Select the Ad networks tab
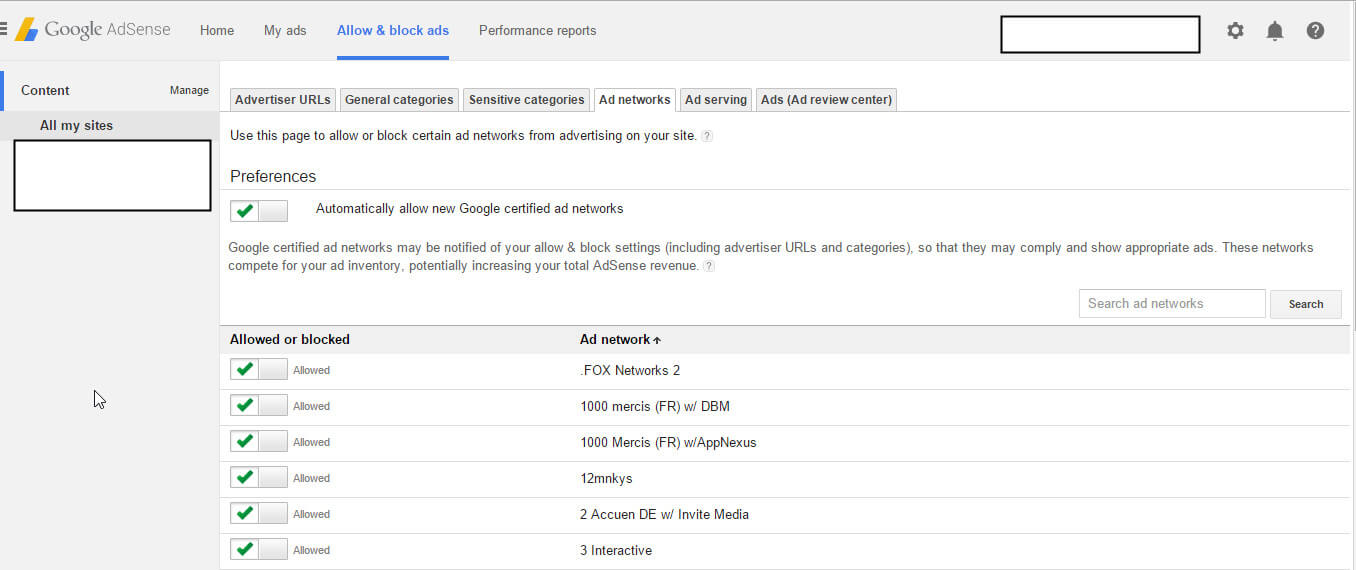Viewport: 1356px width, 570px height. (x=635, y=99)
